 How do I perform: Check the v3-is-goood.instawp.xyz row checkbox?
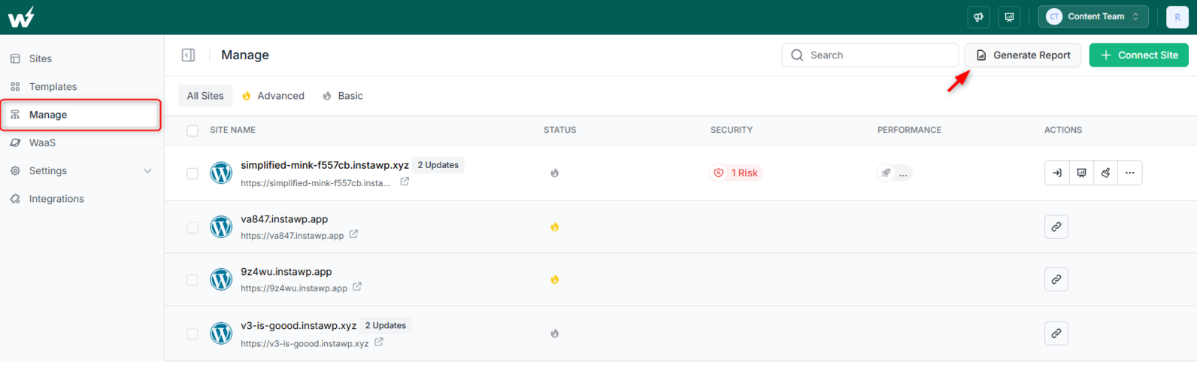(x=192, y=333)
